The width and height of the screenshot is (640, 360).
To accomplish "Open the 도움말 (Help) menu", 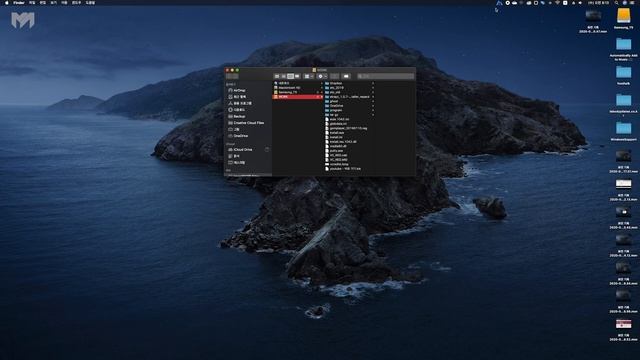I will pos(91,2).
